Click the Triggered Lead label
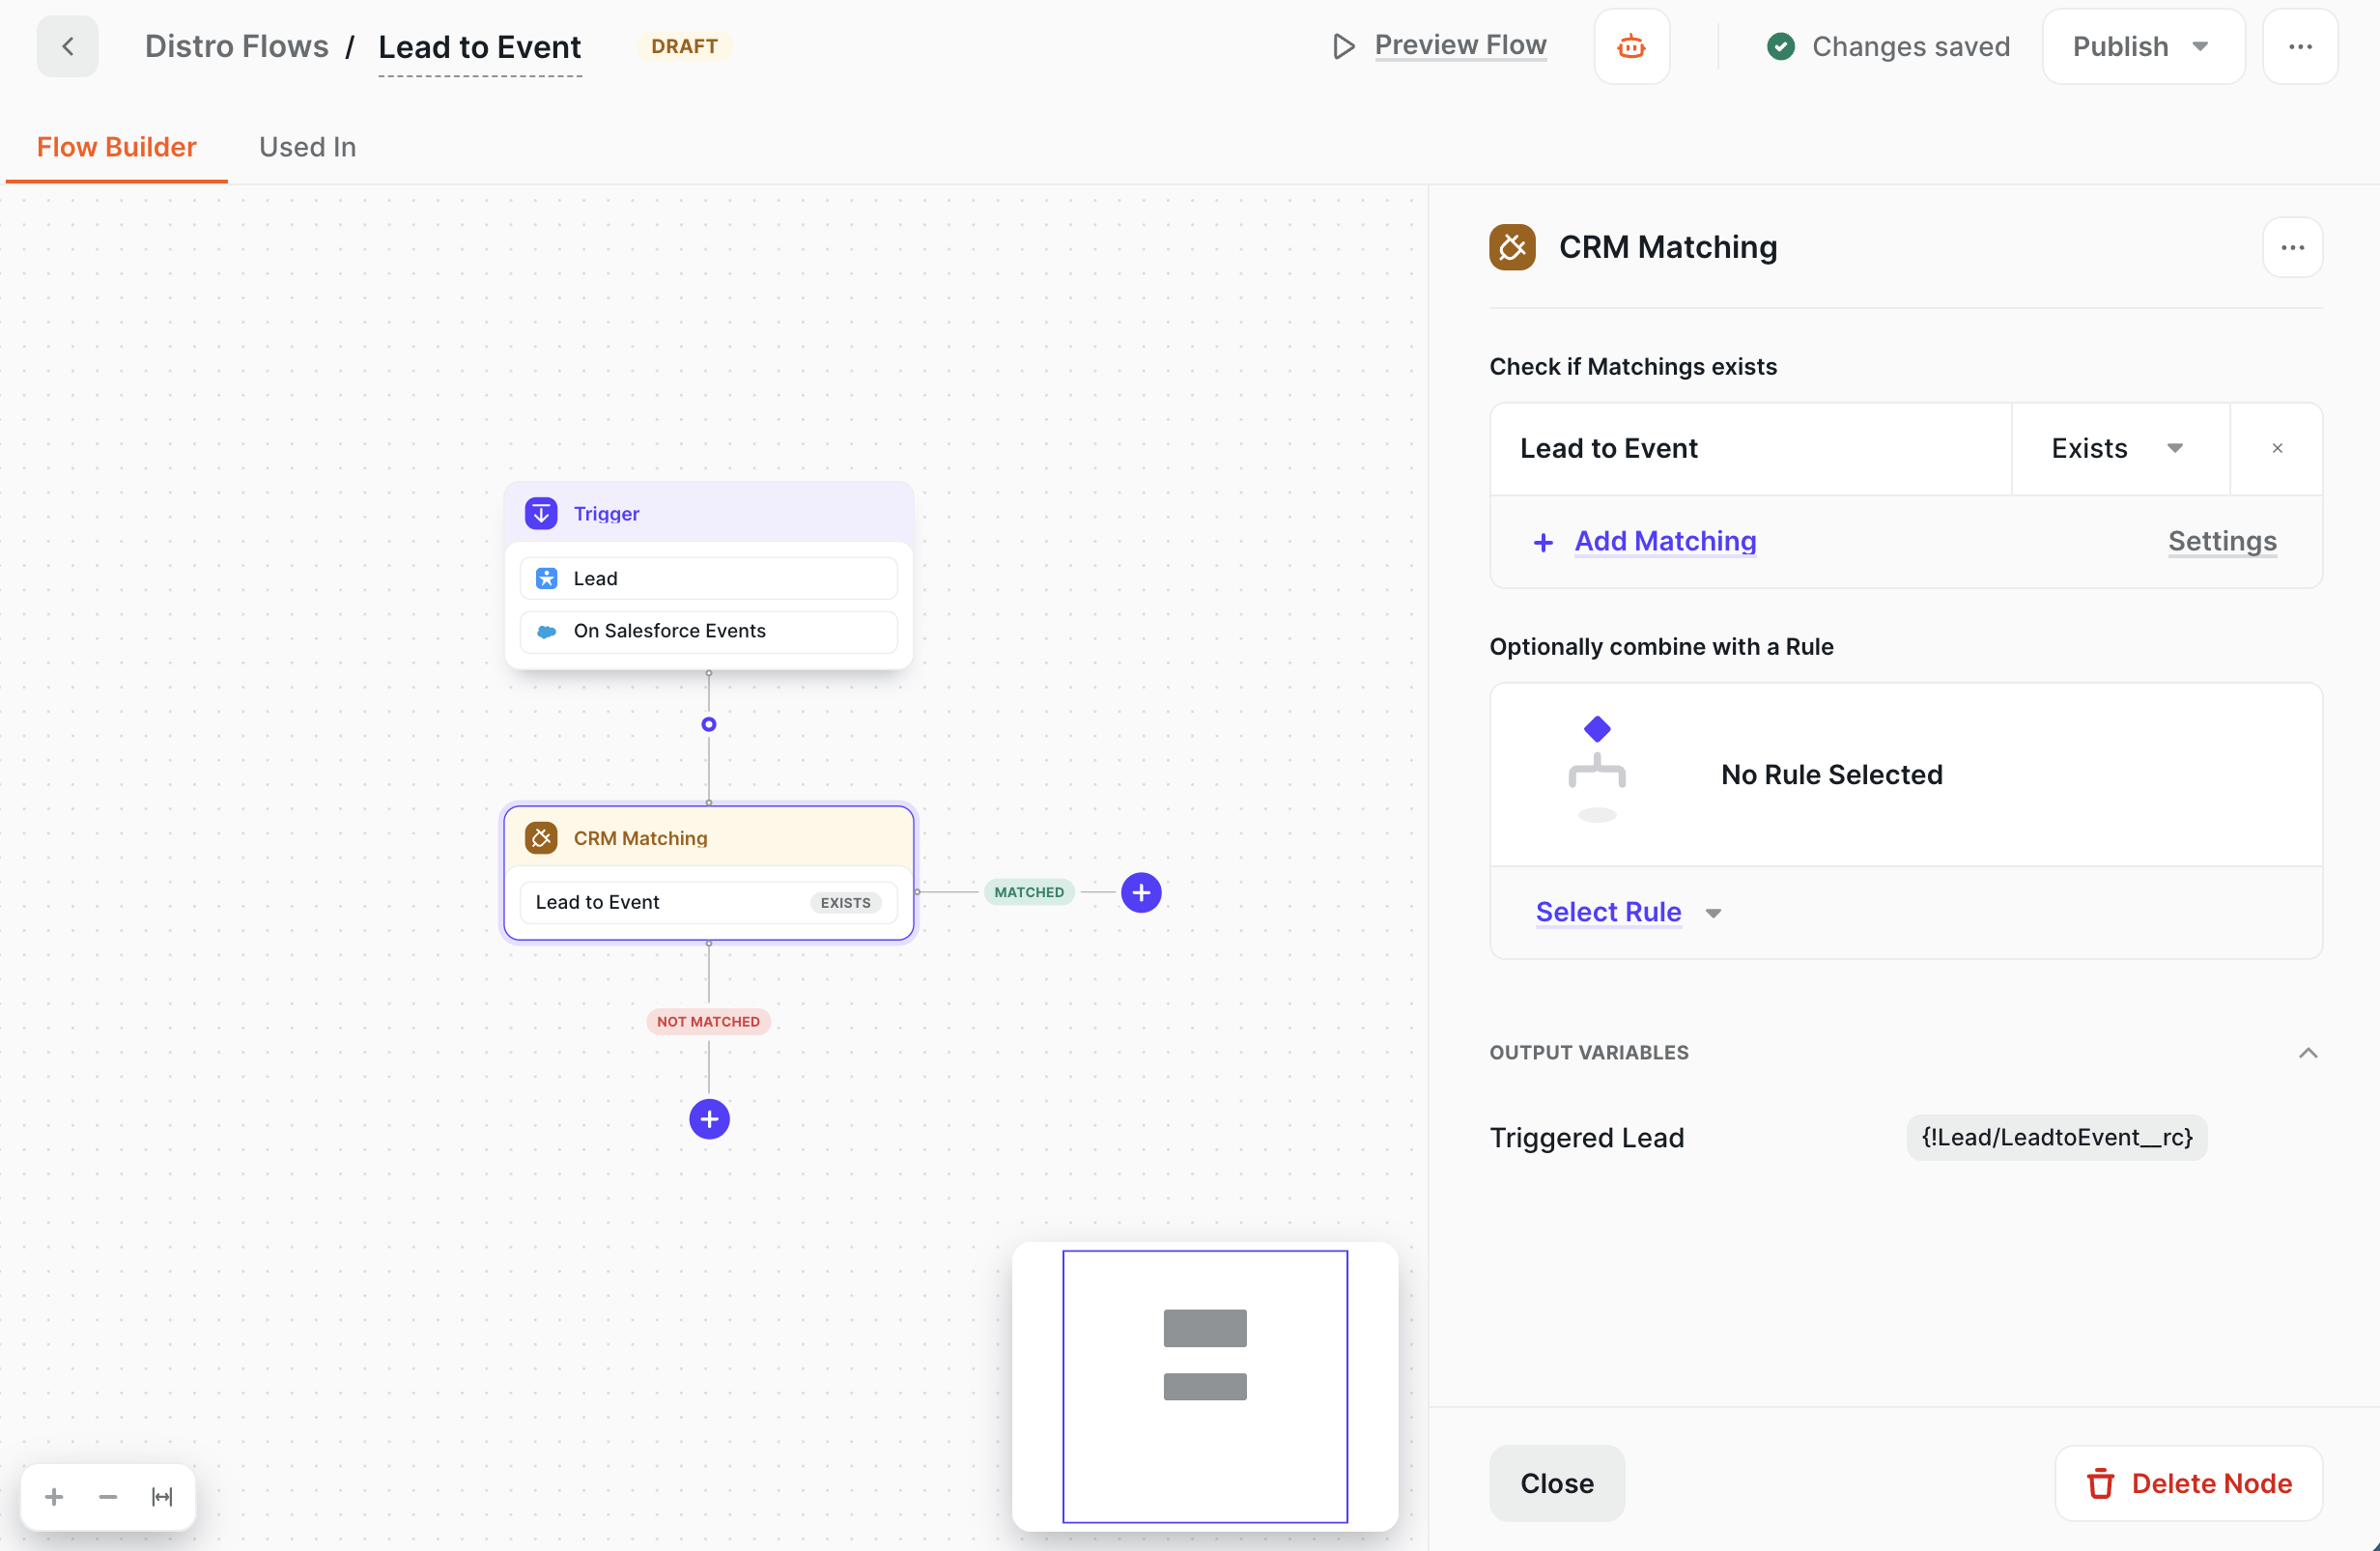This screenshot has width=2380, height=1551. [x=1587, y=1137]
